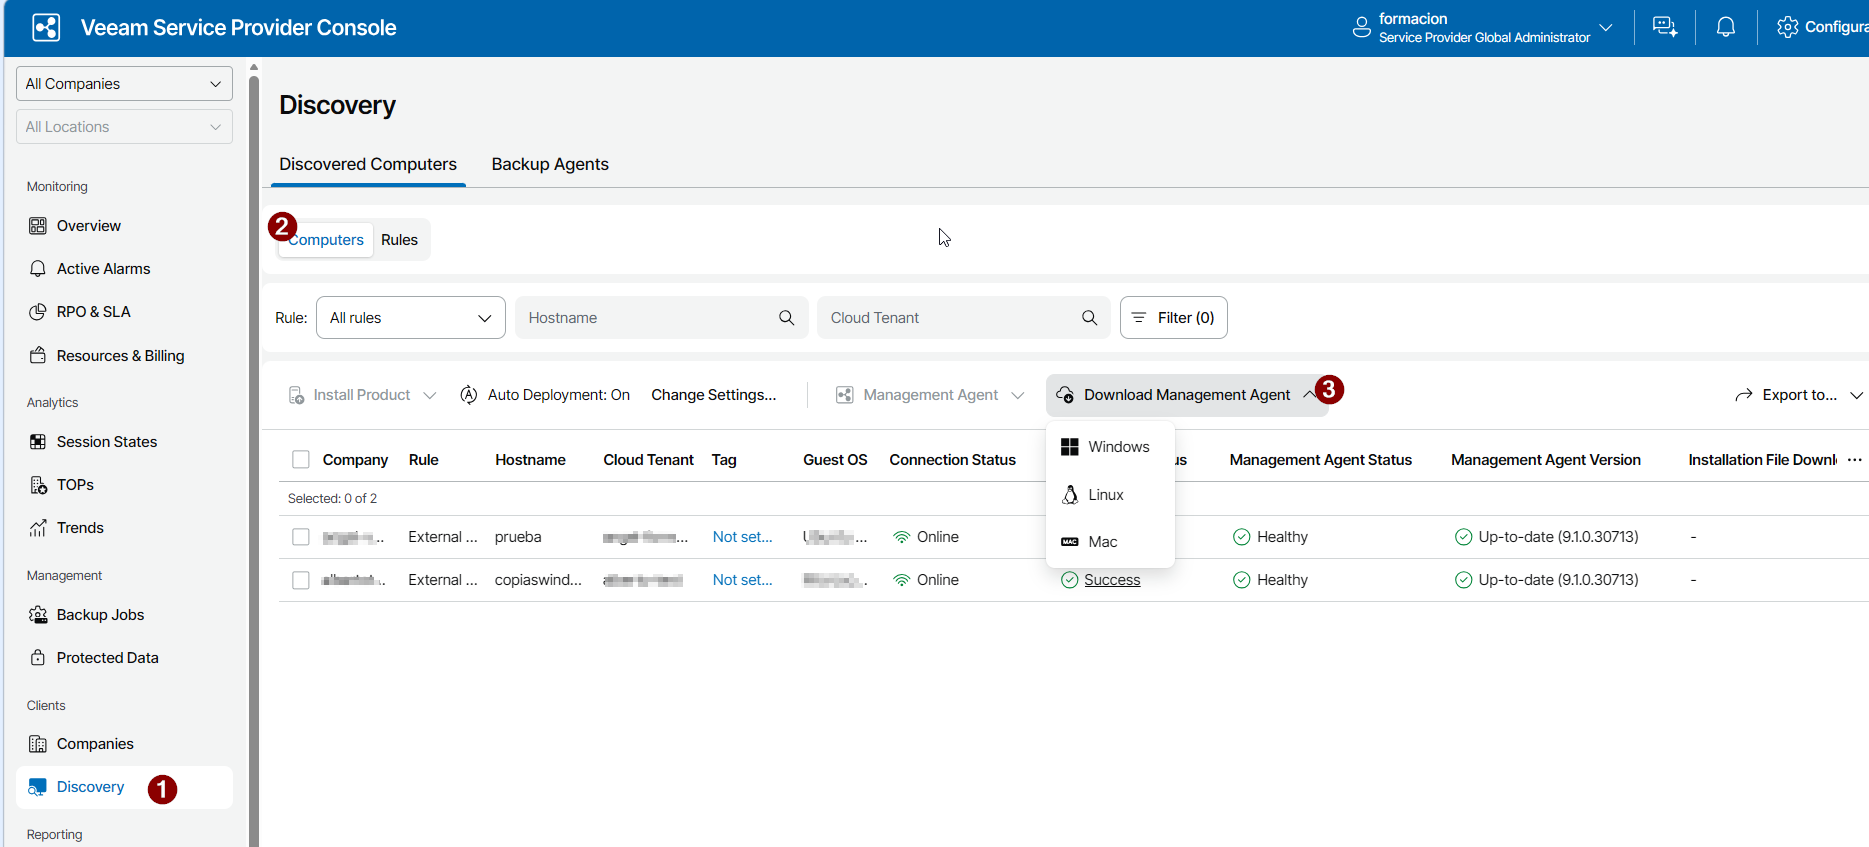Expand the Export to dropdown arrow

click(1856, 395)
